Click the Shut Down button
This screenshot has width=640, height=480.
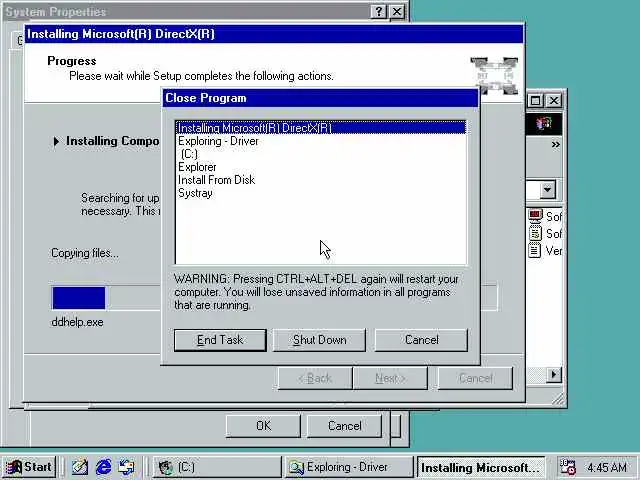[319, 340]
